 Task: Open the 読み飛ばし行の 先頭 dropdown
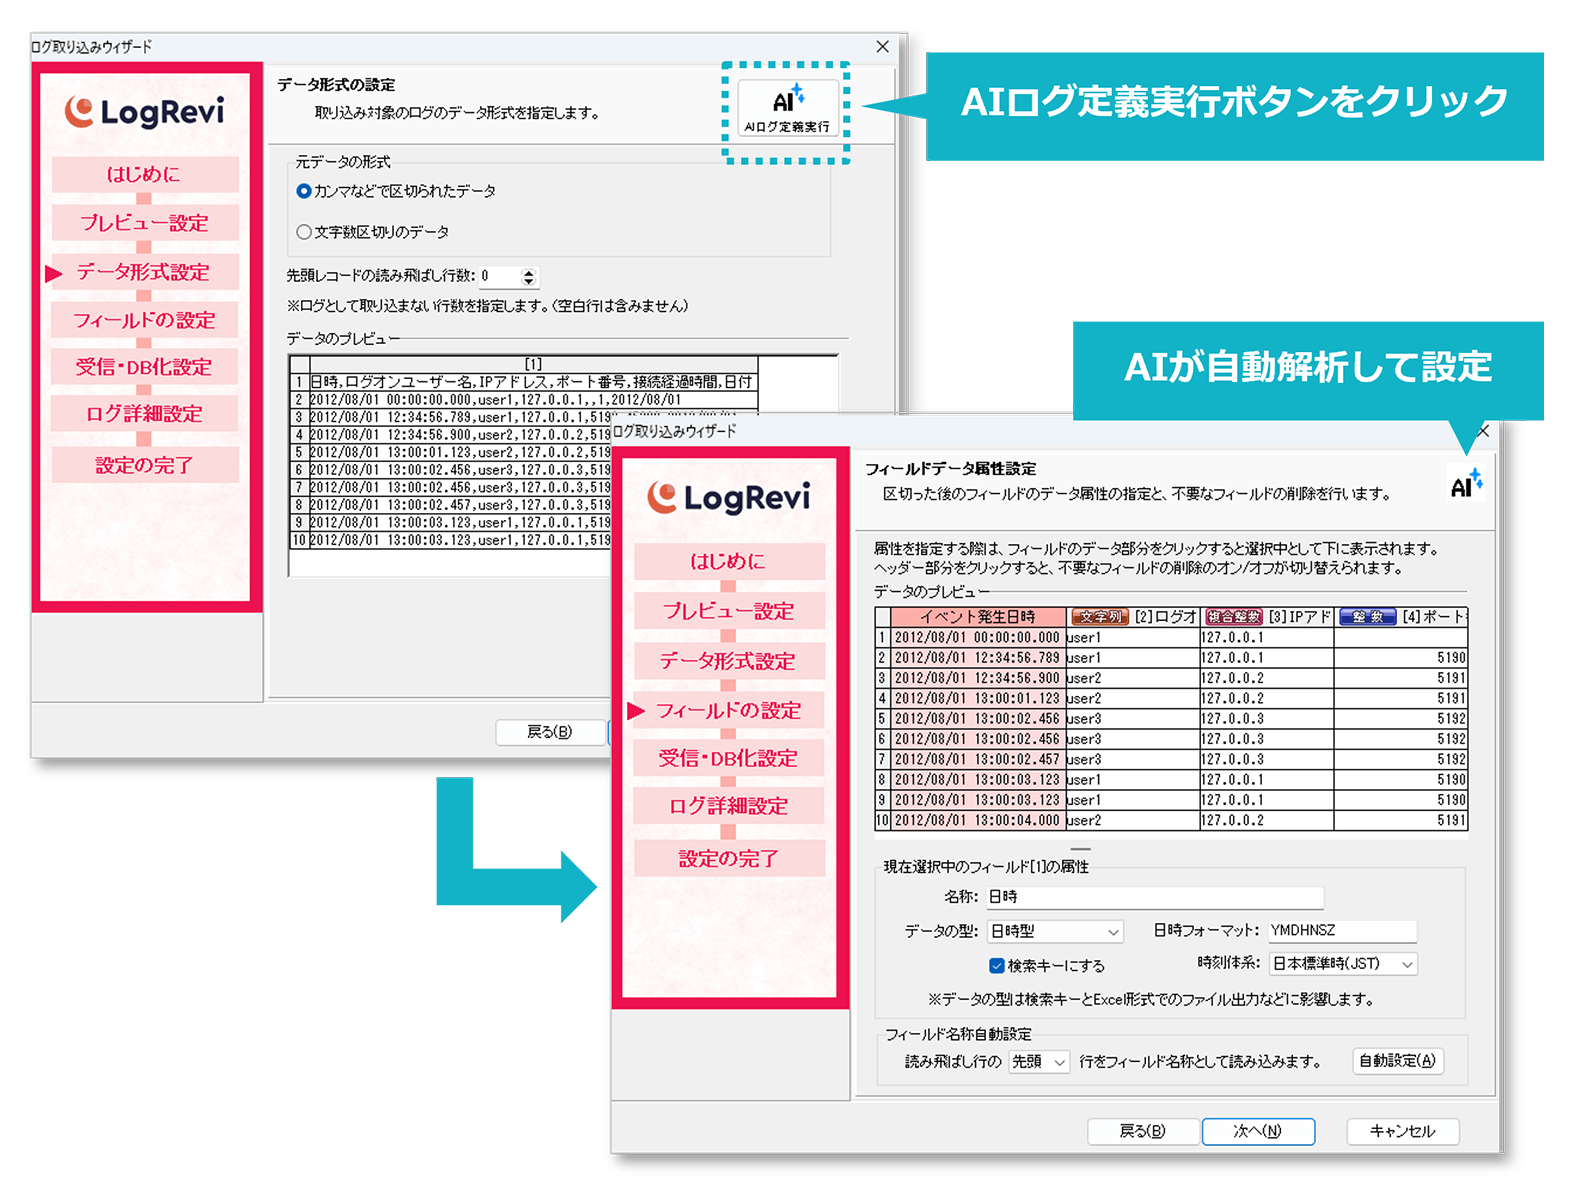(x=1039, y=1061)
